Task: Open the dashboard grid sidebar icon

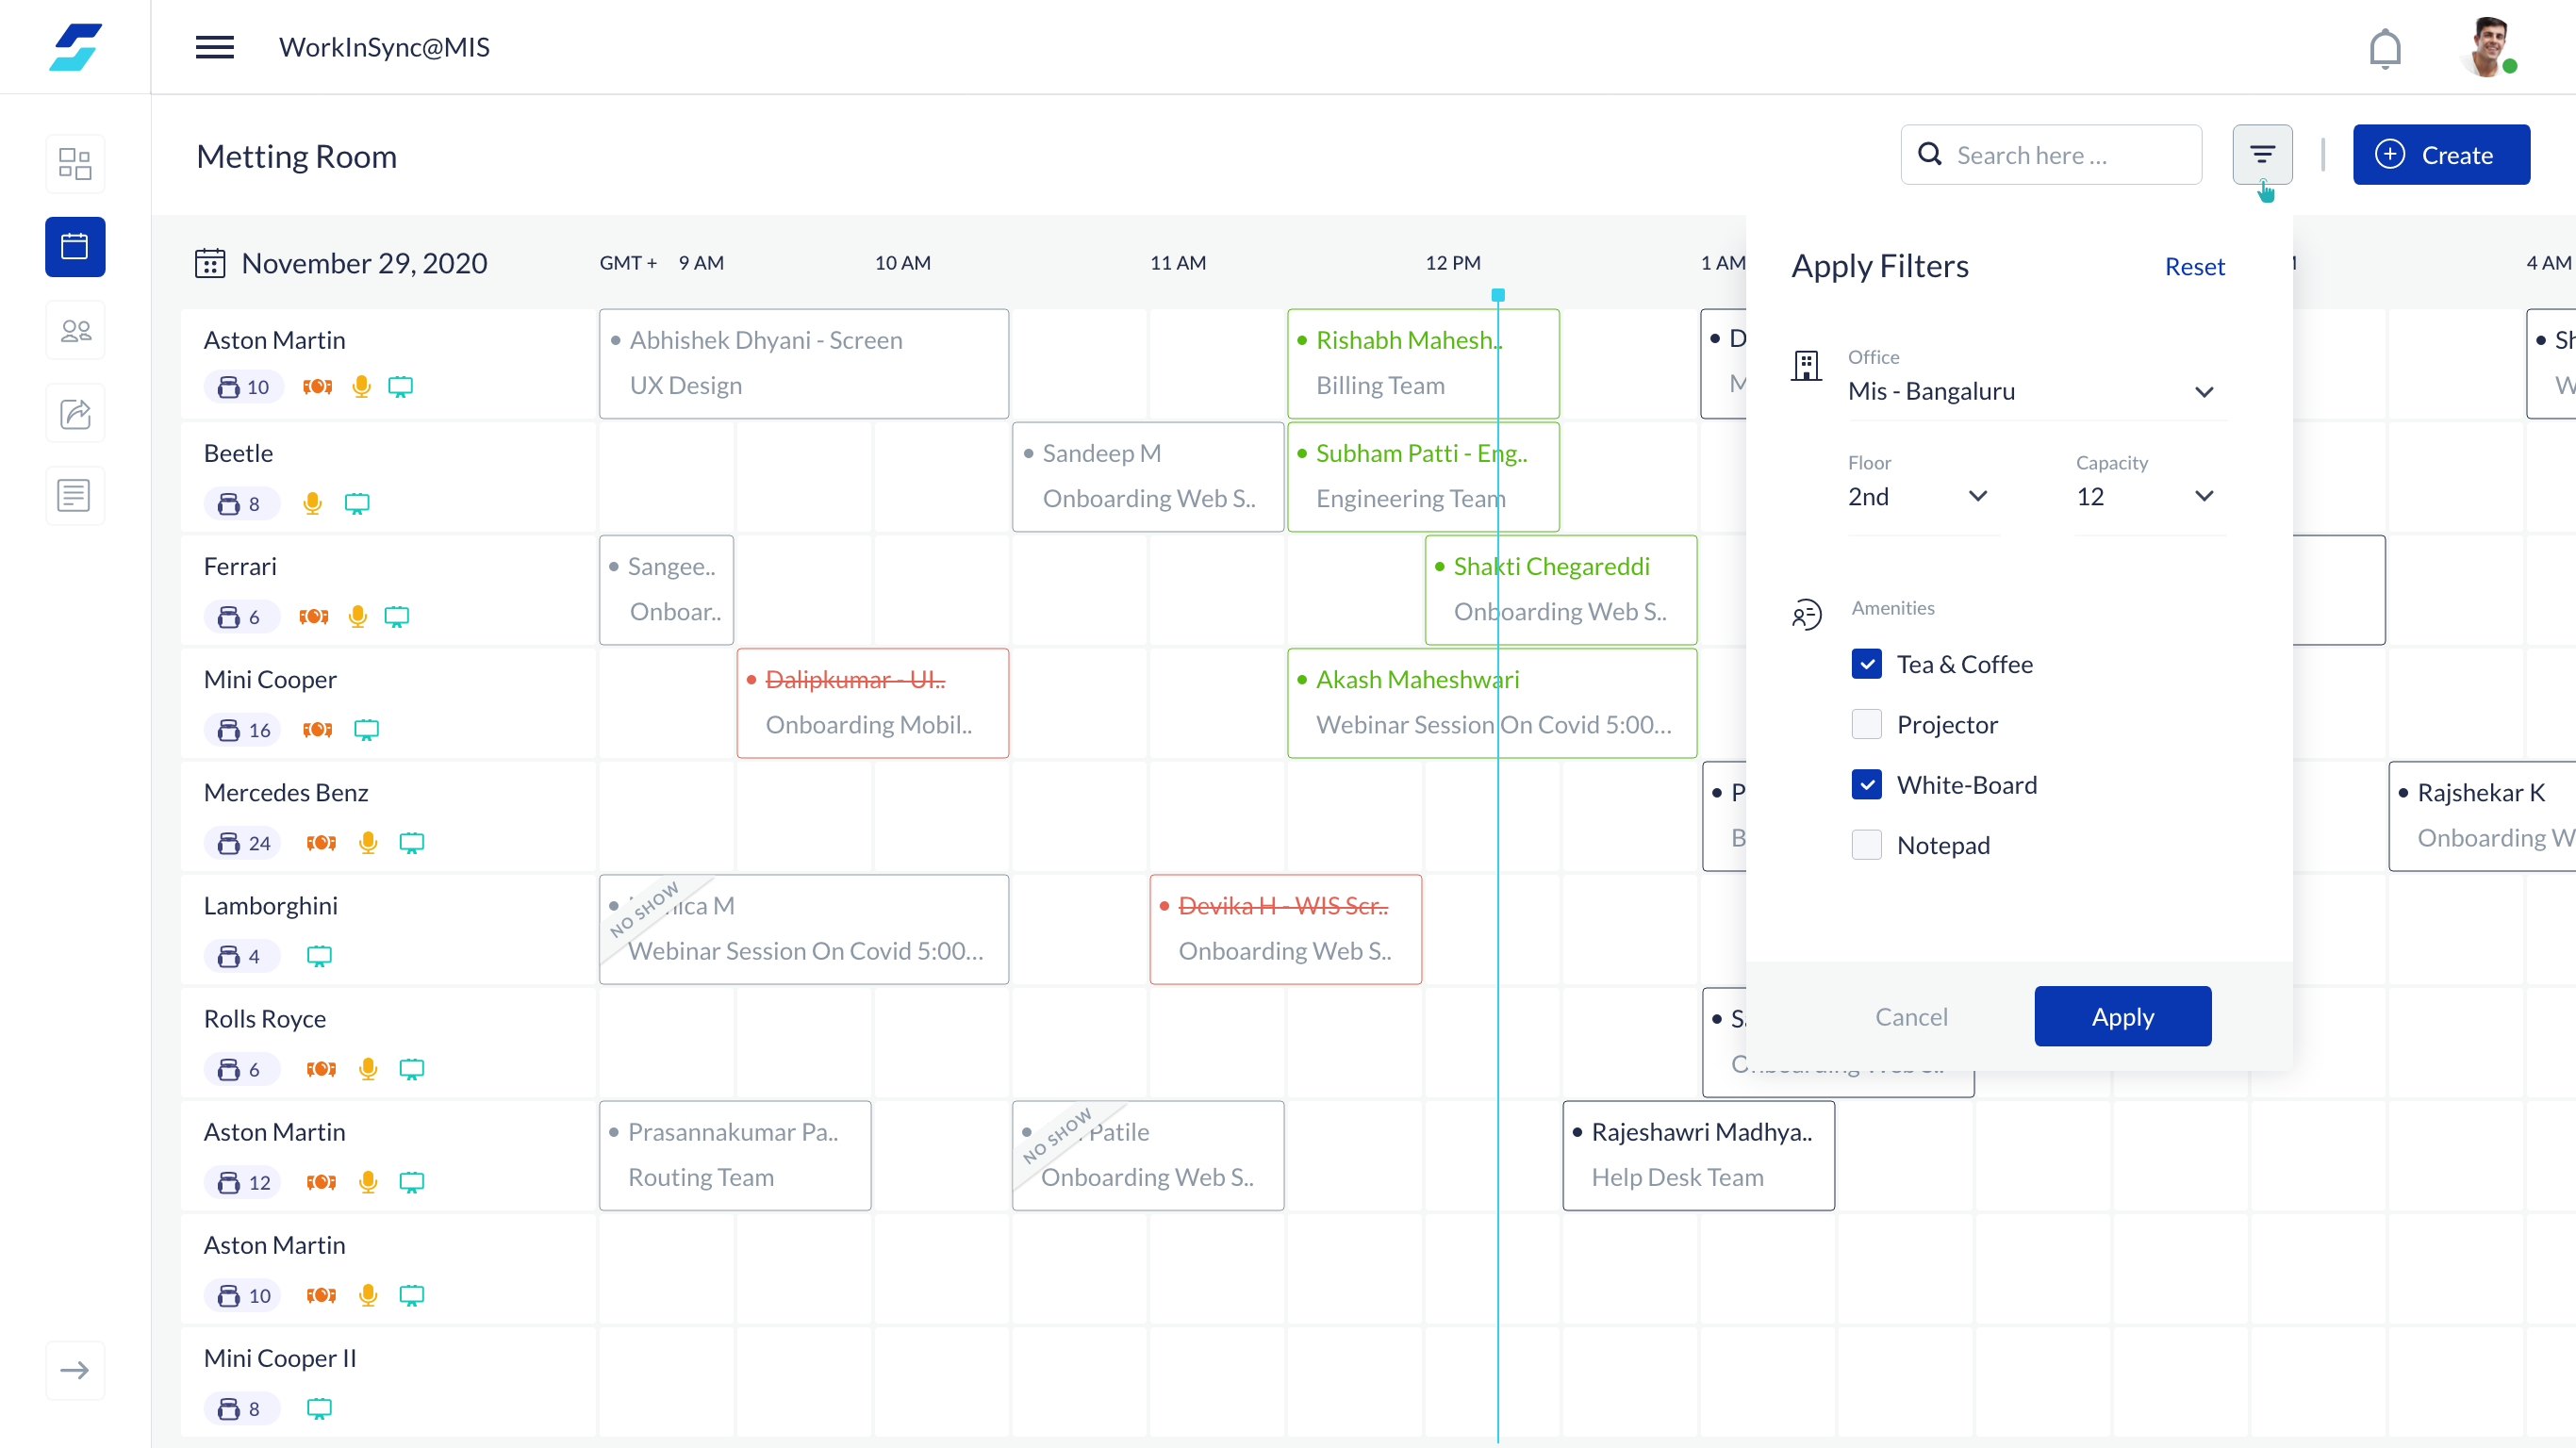Action: 75,163
